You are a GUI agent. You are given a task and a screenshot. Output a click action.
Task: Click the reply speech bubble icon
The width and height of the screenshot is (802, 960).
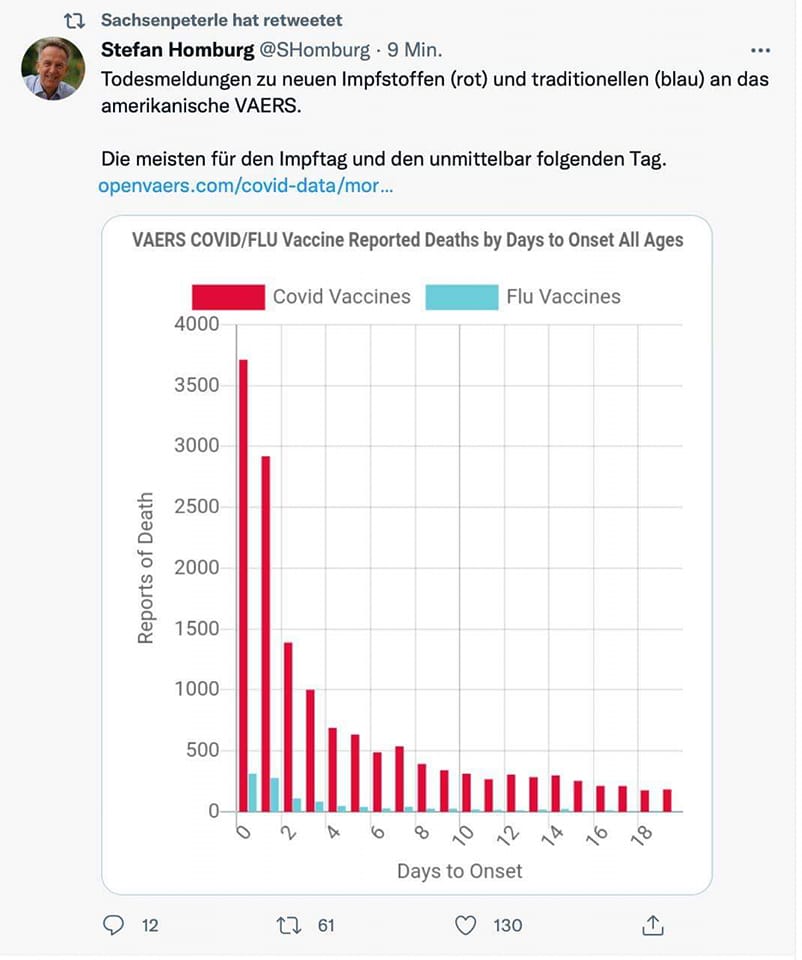click(114, 925)
